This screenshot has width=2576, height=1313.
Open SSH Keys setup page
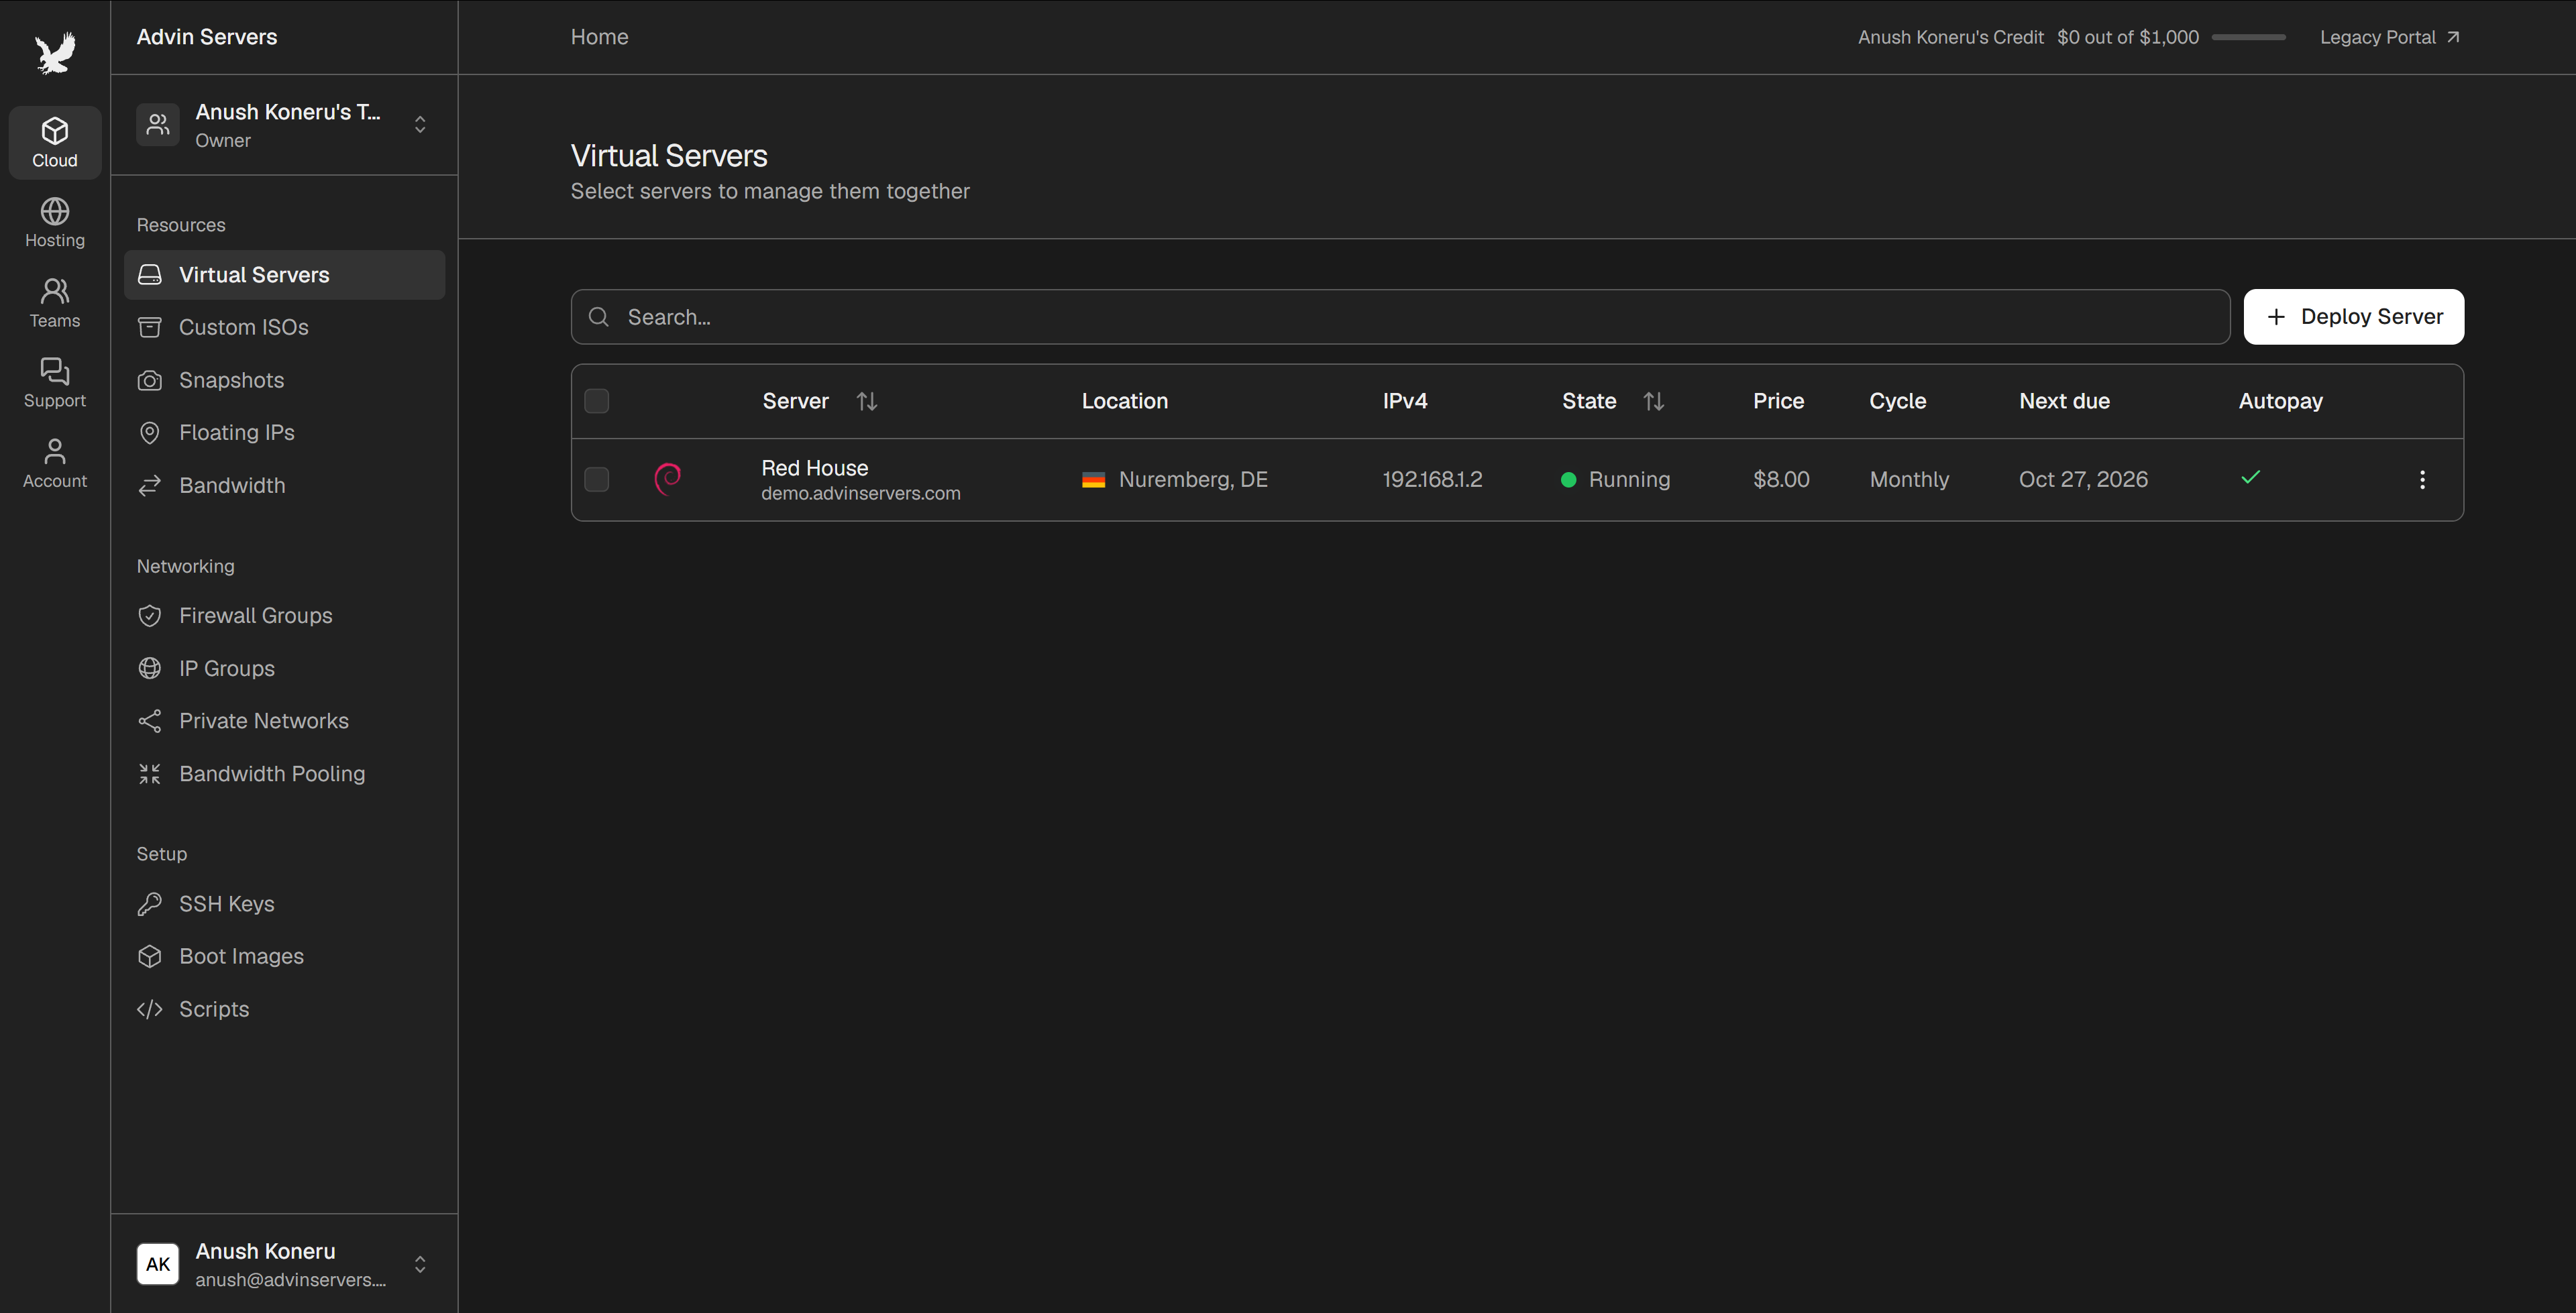tap(284, 904)
